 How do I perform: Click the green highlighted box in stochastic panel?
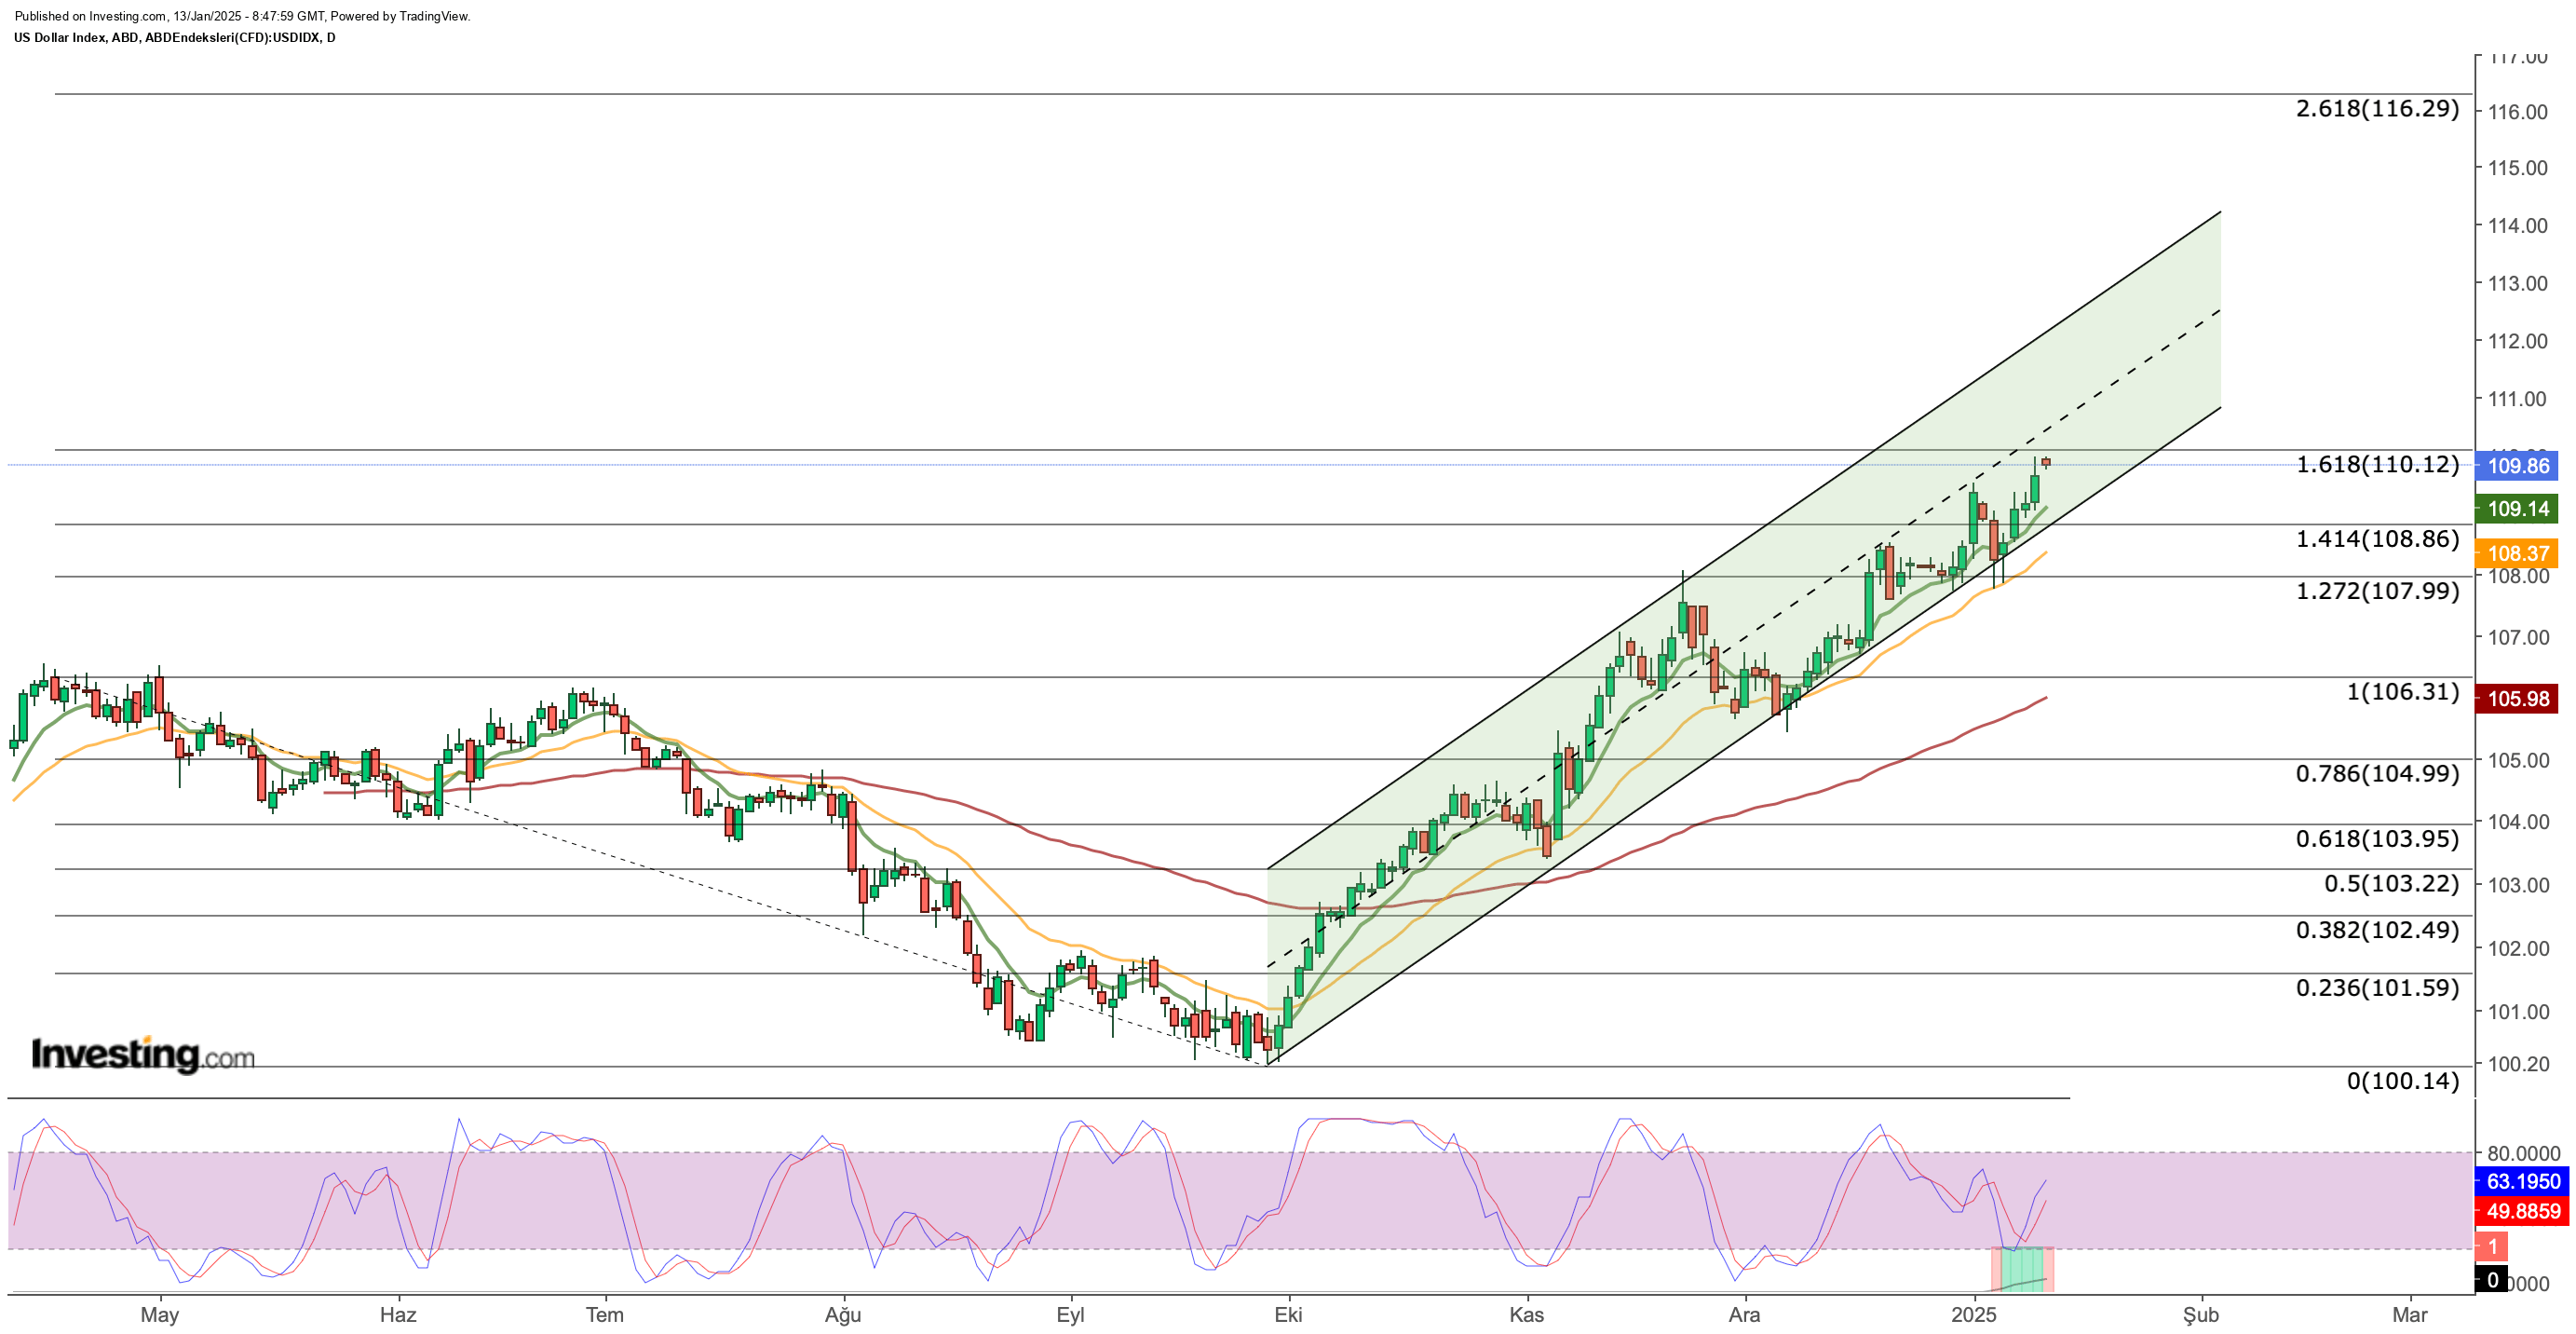click(x=2023, y=1268)
